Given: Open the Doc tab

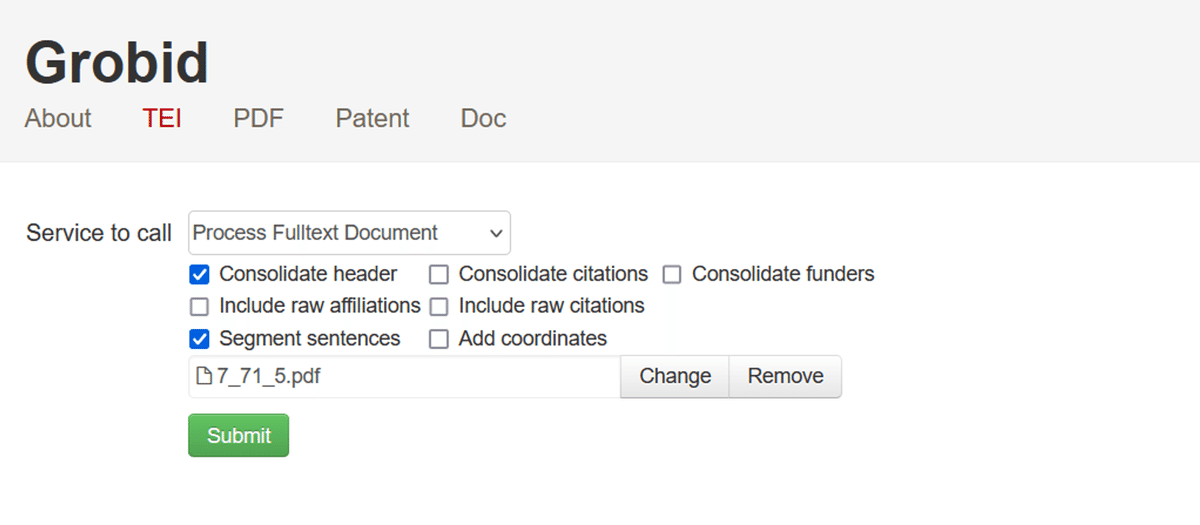Looking at the screenshot, I should click(483, 118).
